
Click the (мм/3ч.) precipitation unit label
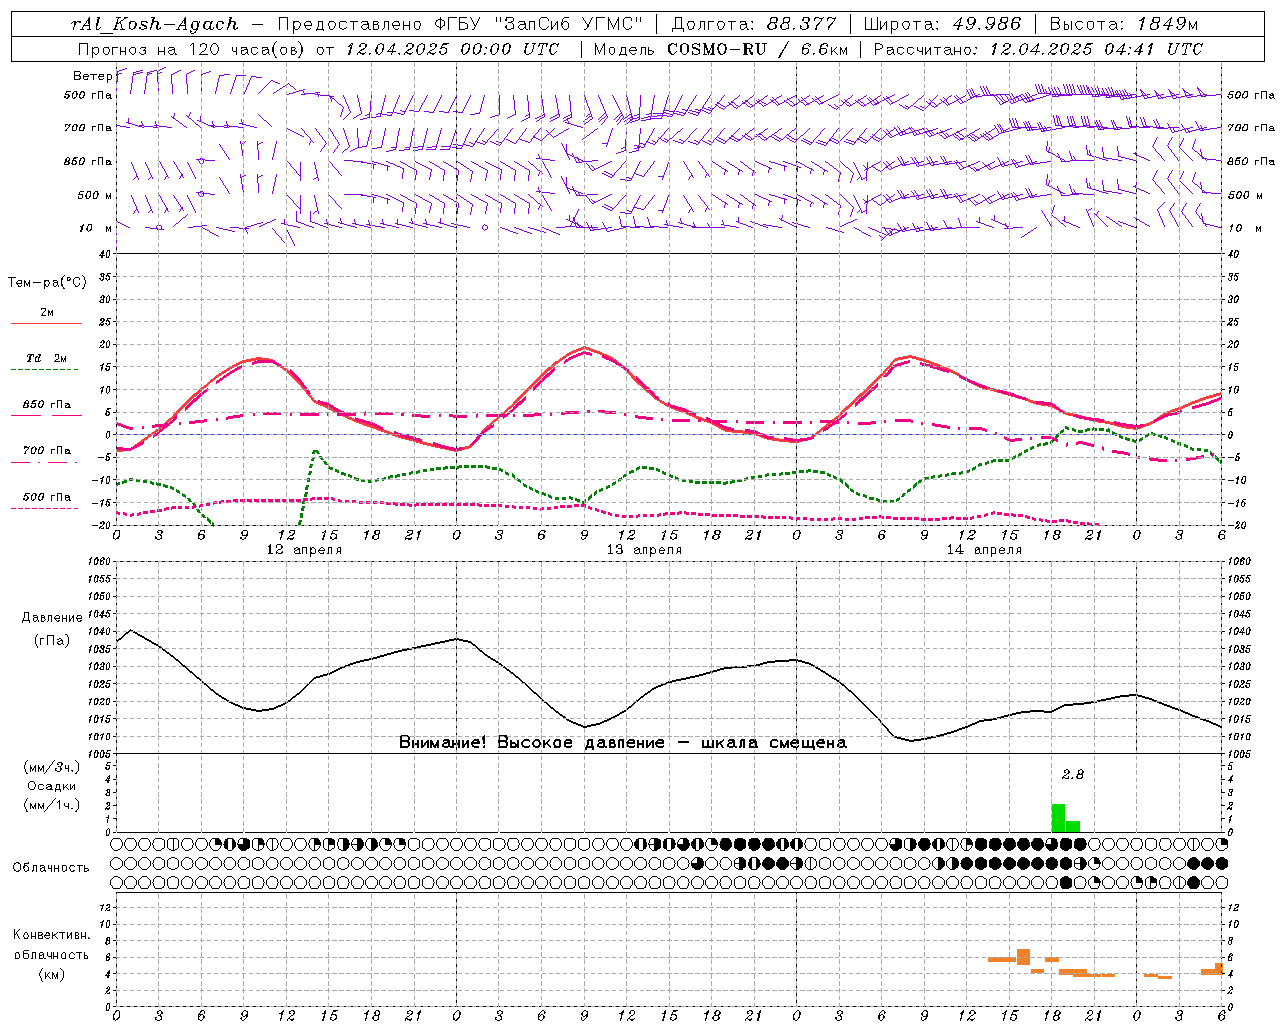52,768
